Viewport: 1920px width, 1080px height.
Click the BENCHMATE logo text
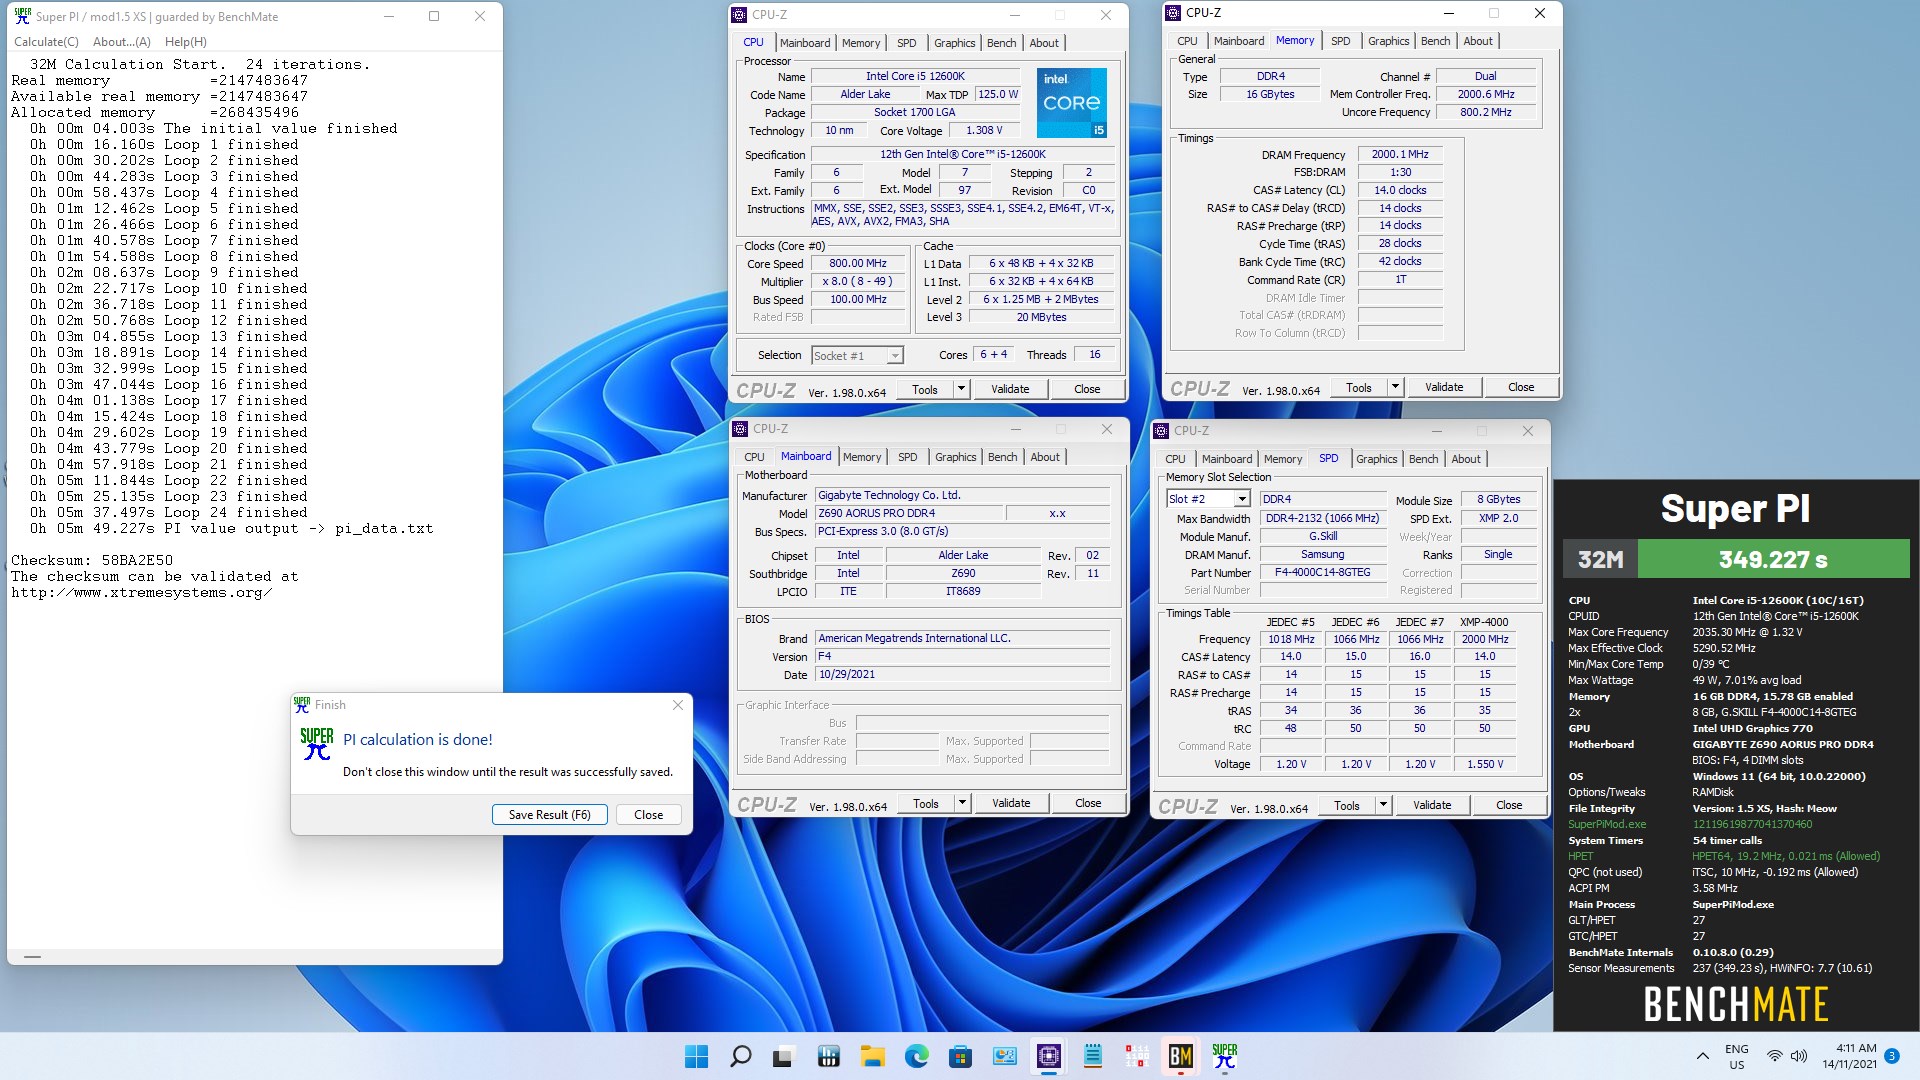(x=1735, y=1004)
